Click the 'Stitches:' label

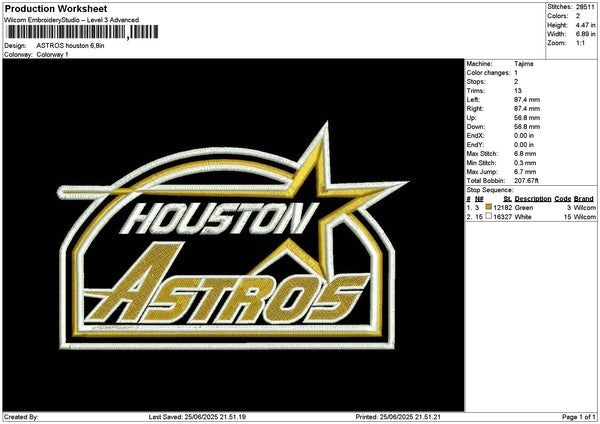[559, 7]
